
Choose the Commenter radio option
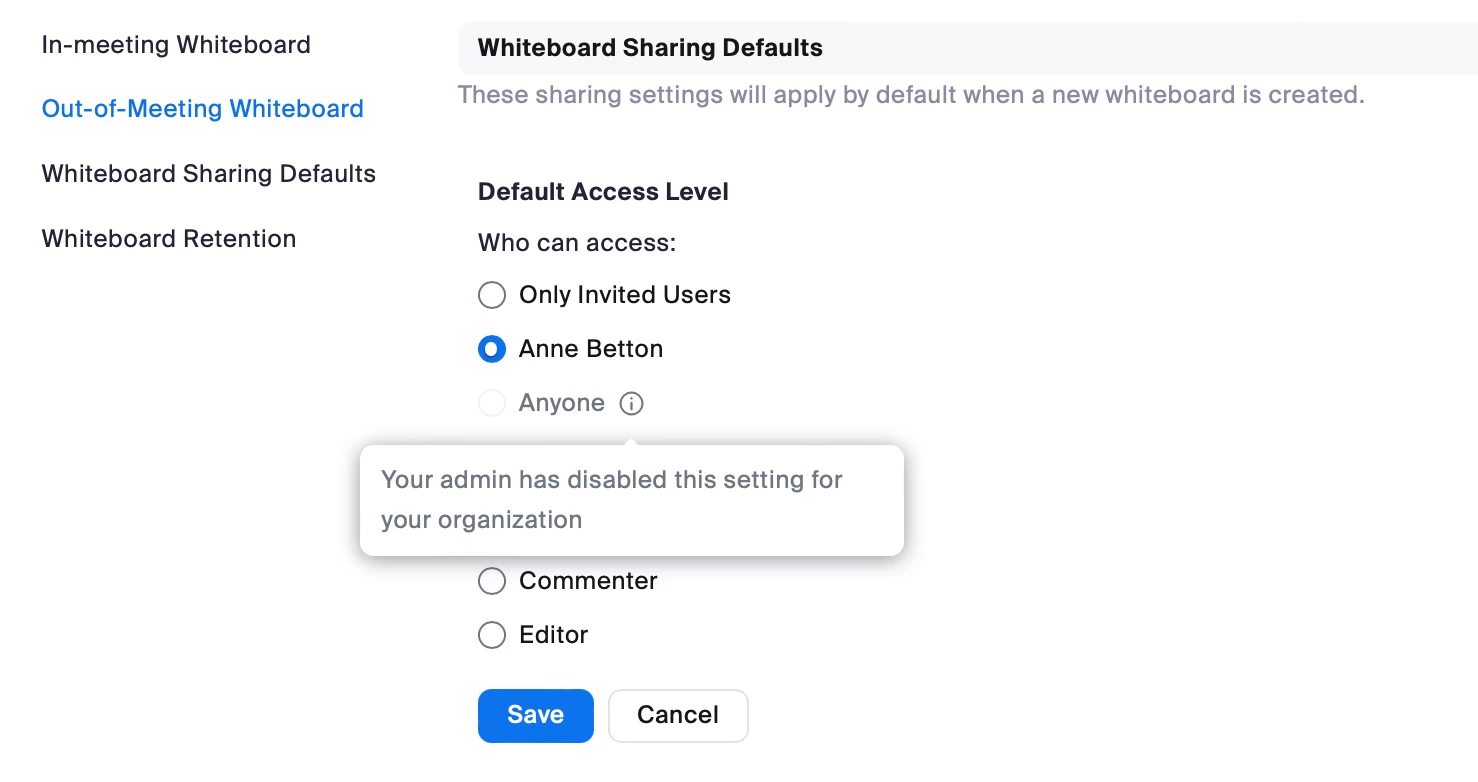pos(492,581)
